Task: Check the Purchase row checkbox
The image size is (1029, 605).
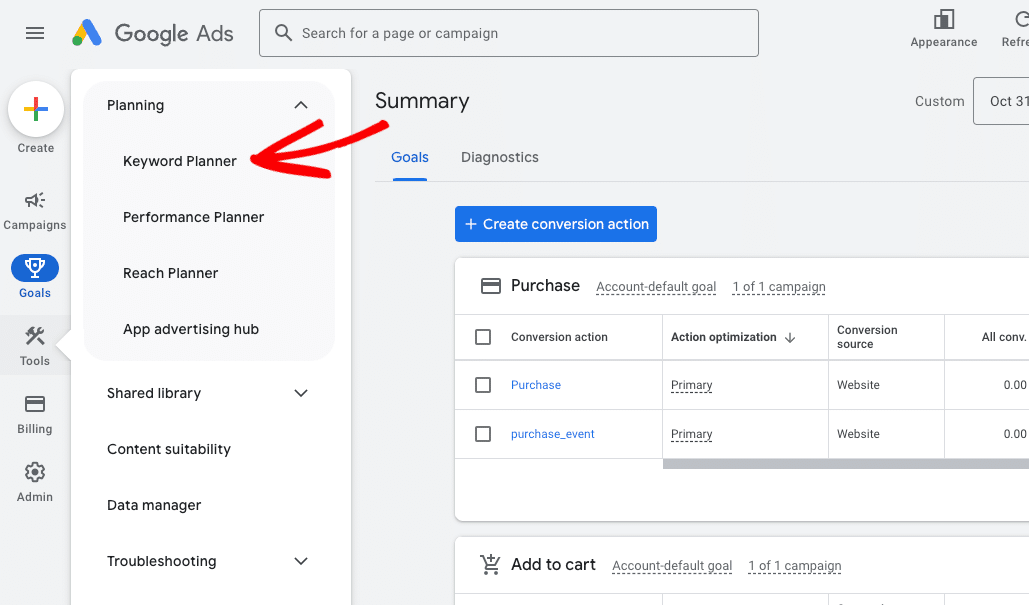Action: 483,385
